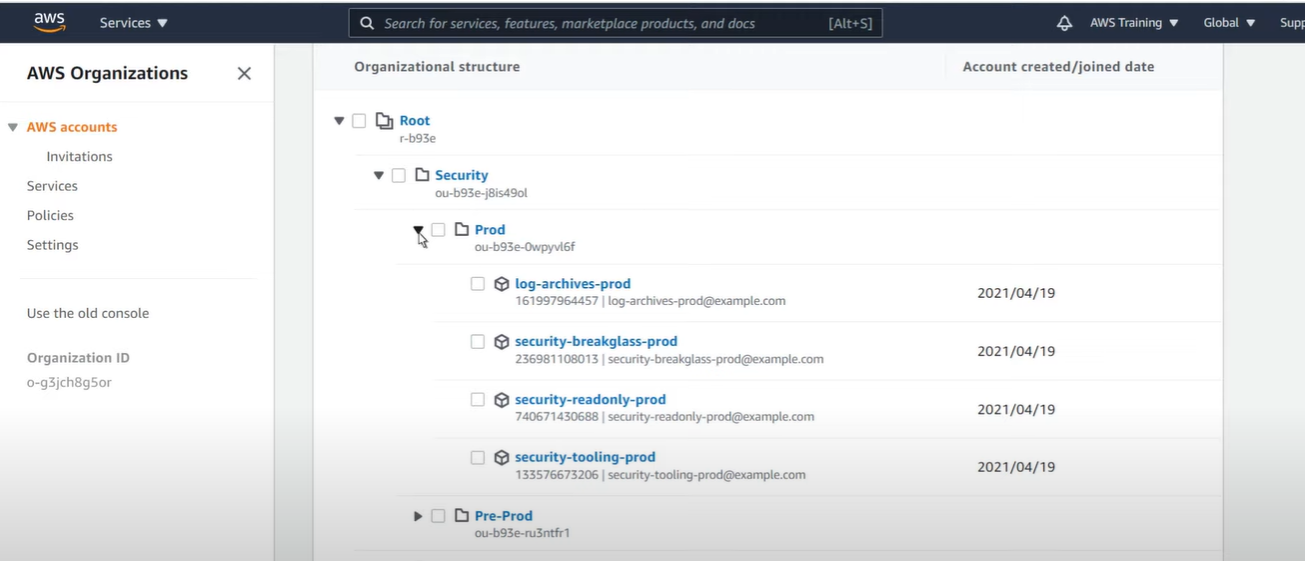
Task: Open Invitations in the sidebar
Action: coord(79,157)
